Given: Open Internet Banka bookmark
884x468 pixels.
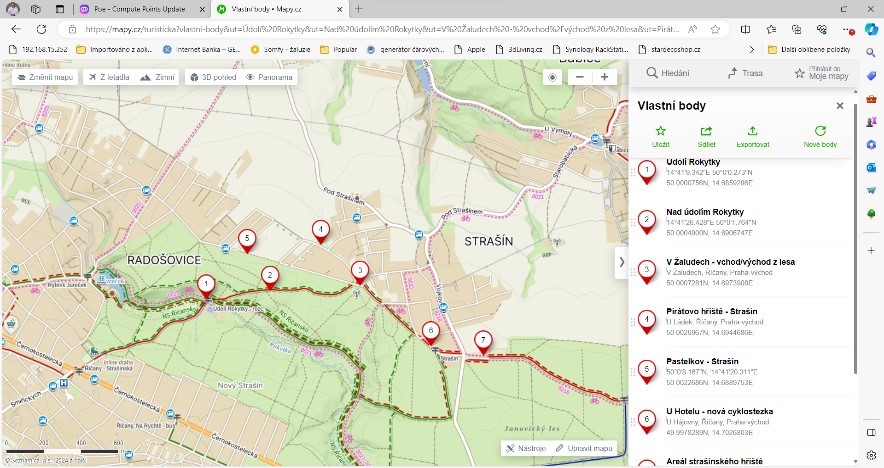Looking at the screenshot, I should point(202,50).
